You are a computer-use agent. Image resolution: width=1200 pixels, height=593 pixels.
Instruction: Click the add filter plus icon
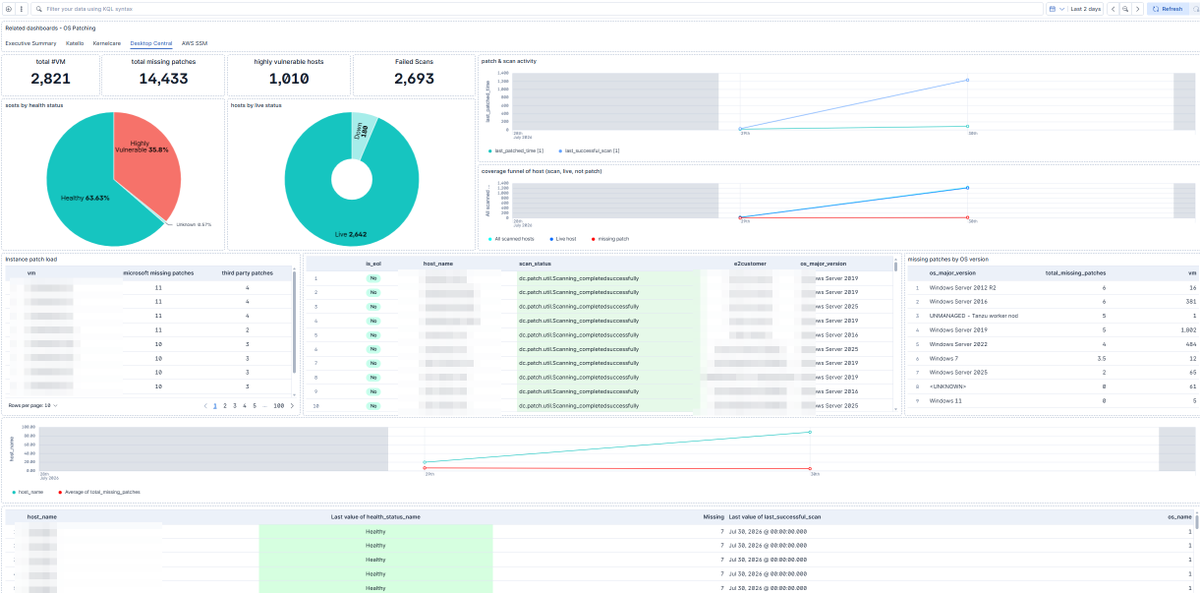click(x=9, y=8)
